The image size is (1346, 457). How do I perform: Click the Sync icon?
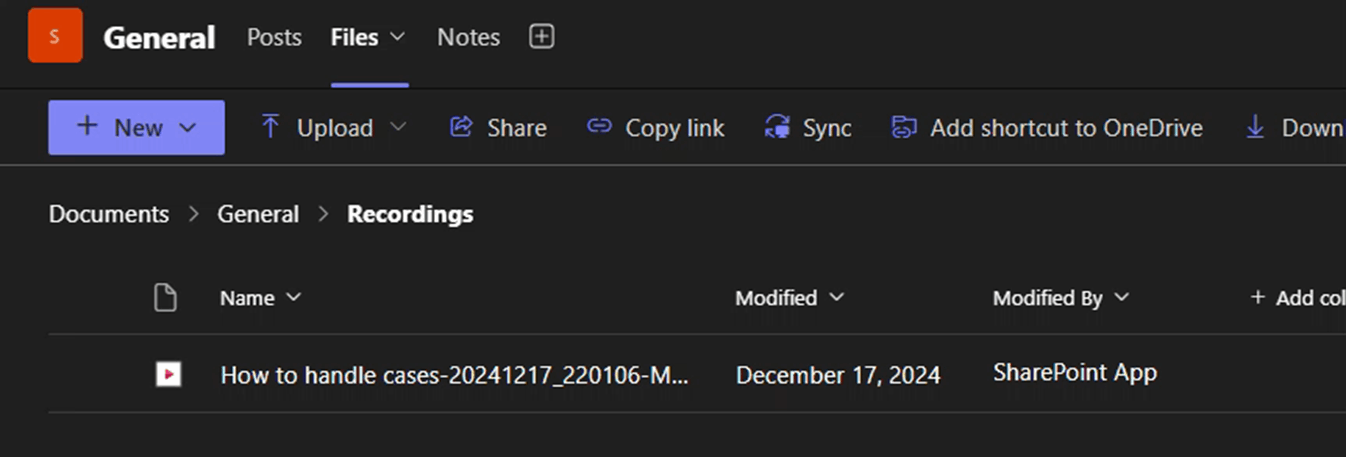coord(777,127)
